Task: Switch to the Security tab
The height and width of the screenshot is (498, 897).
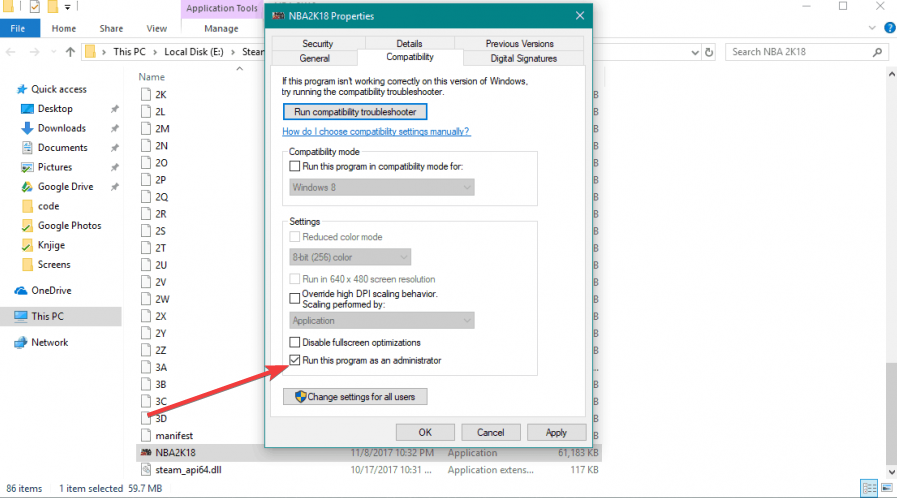Action: [318, 43]
